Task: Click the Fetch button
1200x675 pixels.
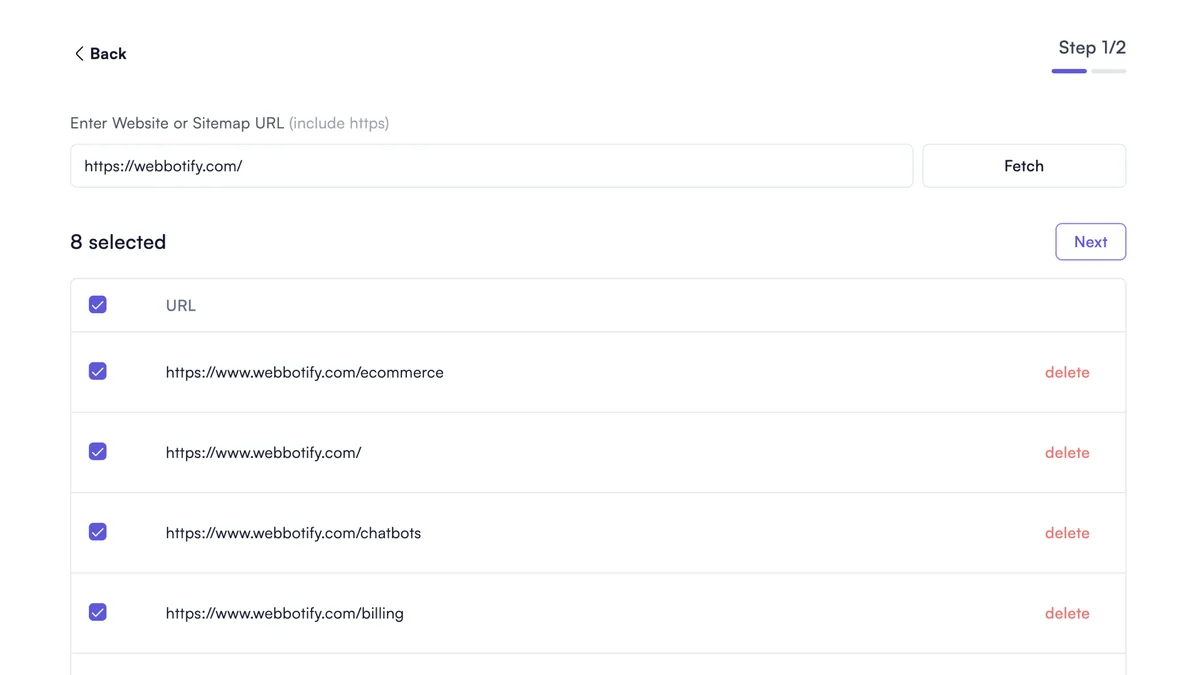Action: [x=1024, y=166]
